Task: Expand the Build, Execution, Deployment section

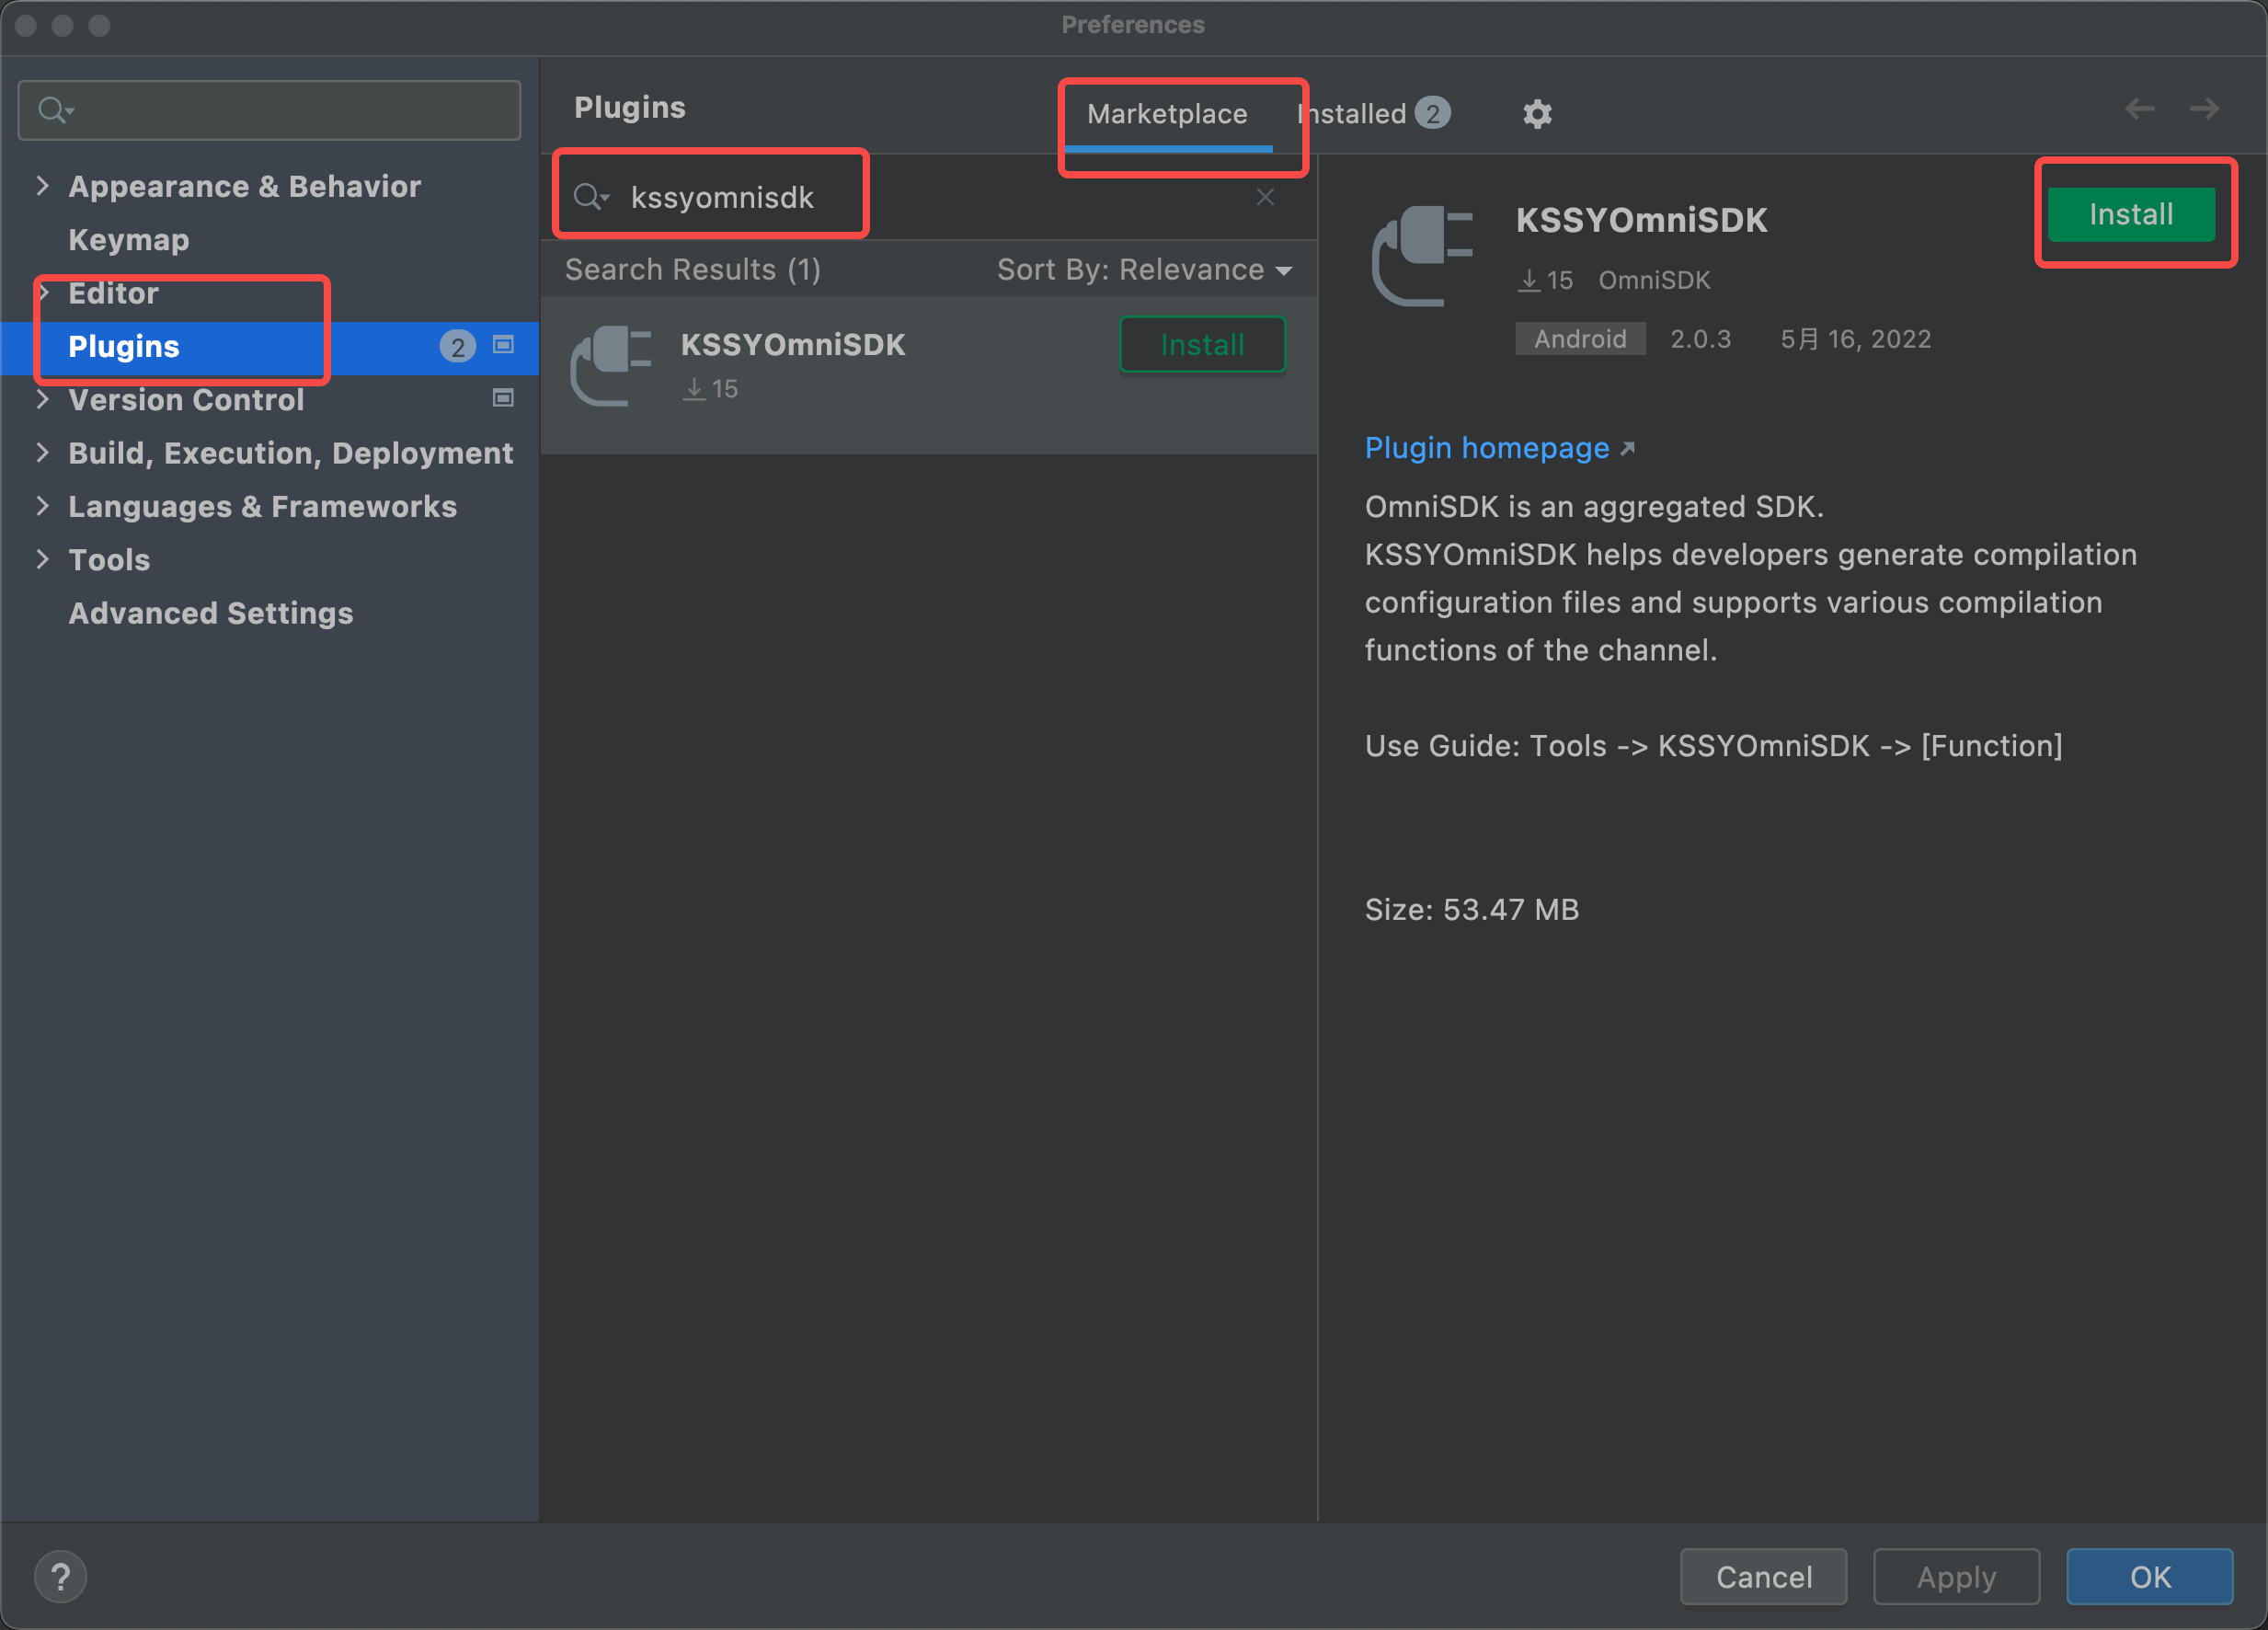Action: click(42, 452)
